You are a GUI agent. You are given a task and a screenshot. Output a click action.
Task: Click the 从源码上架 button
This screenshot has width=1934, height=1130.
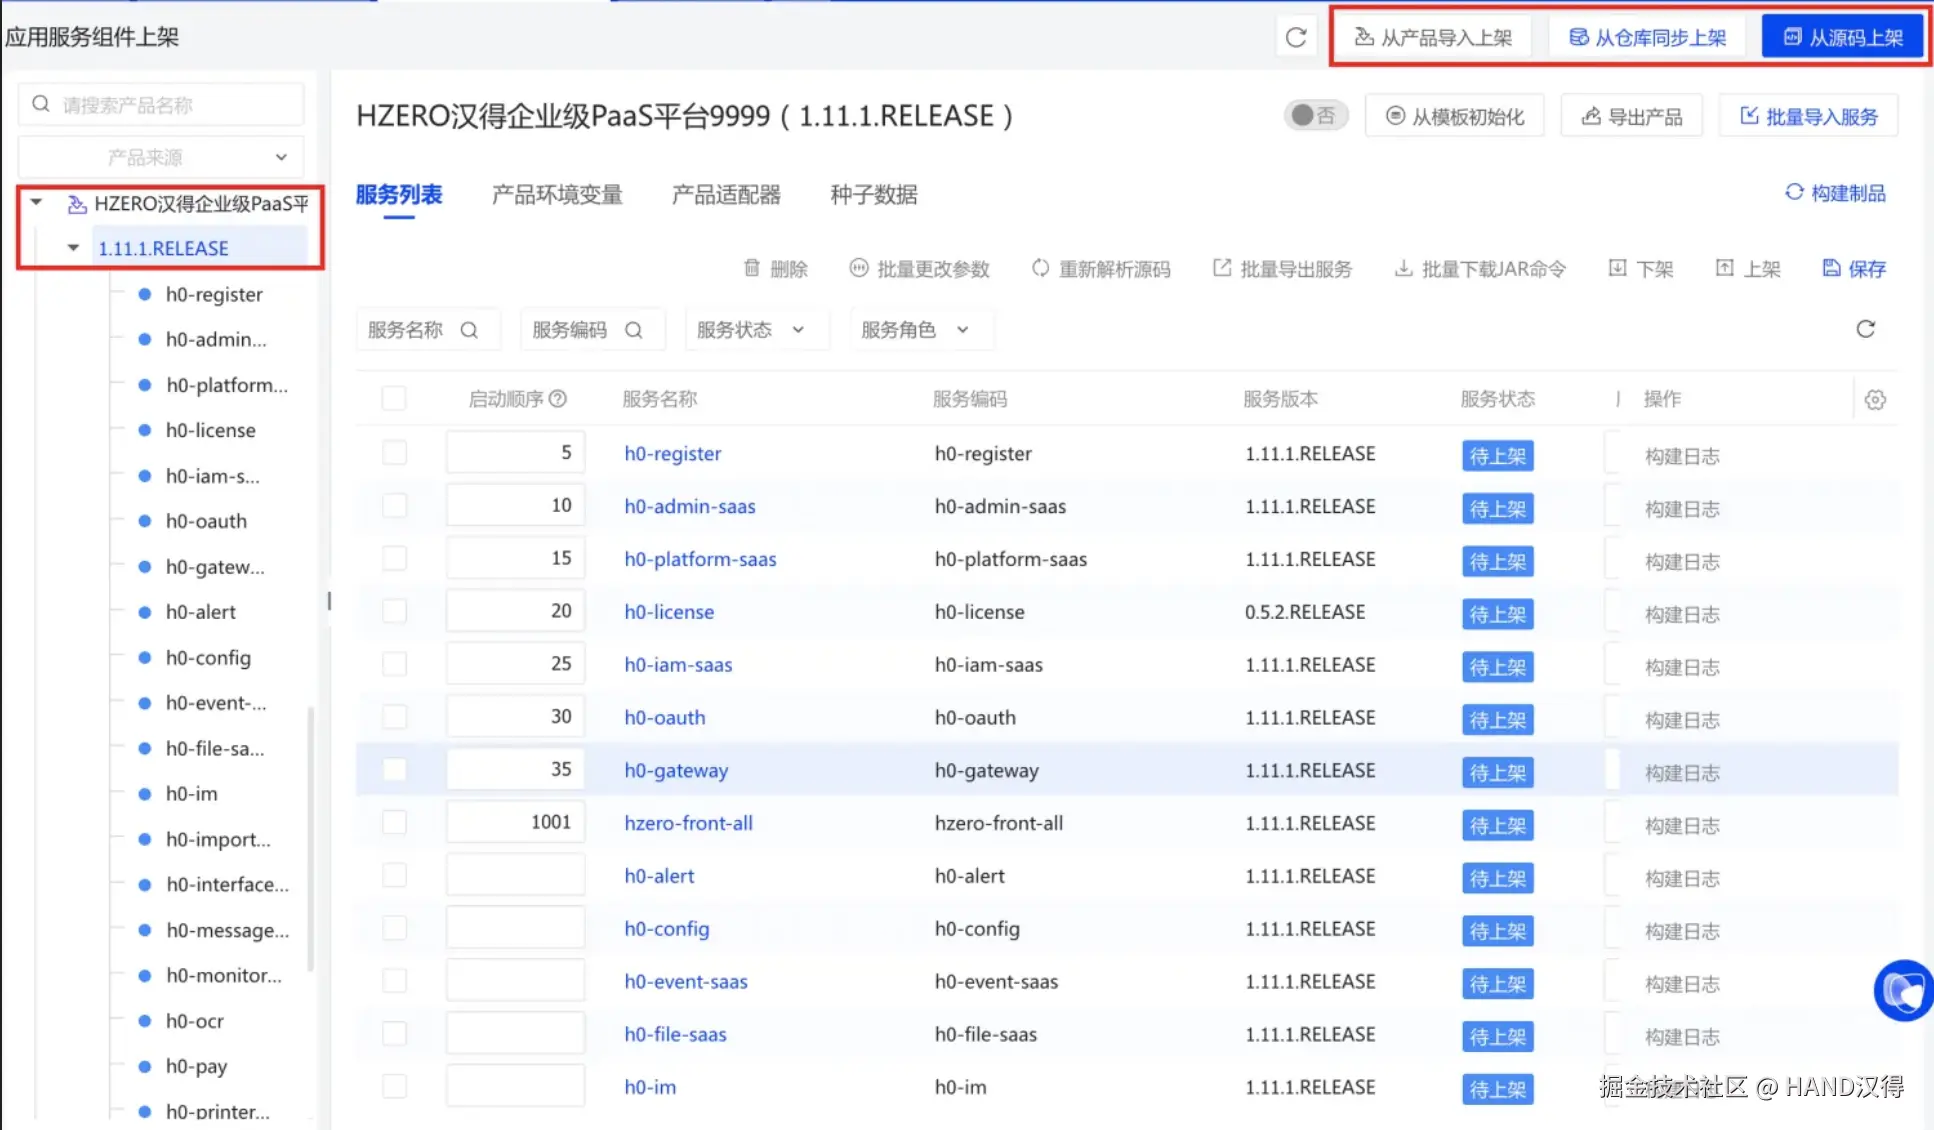[1843, 38]
